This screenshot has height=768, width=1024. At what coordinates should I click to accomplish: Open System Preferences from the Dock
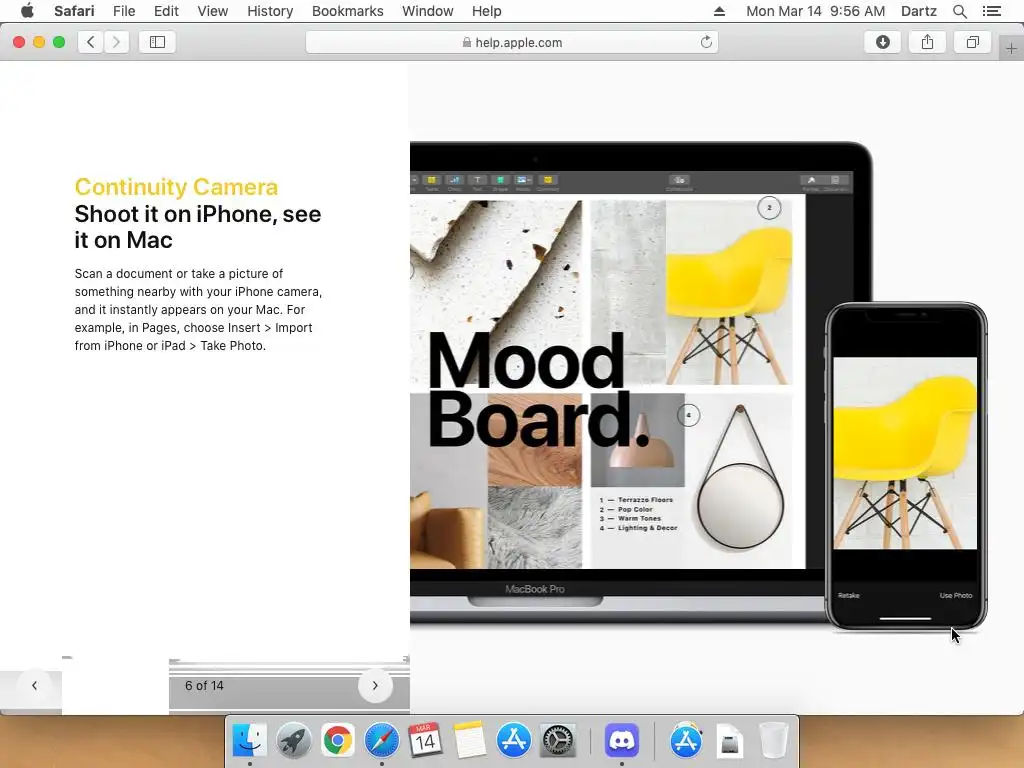click(558, 741)
